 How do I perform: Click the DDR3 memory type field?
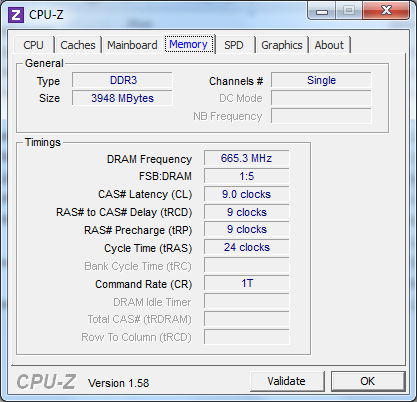[122, 80]
